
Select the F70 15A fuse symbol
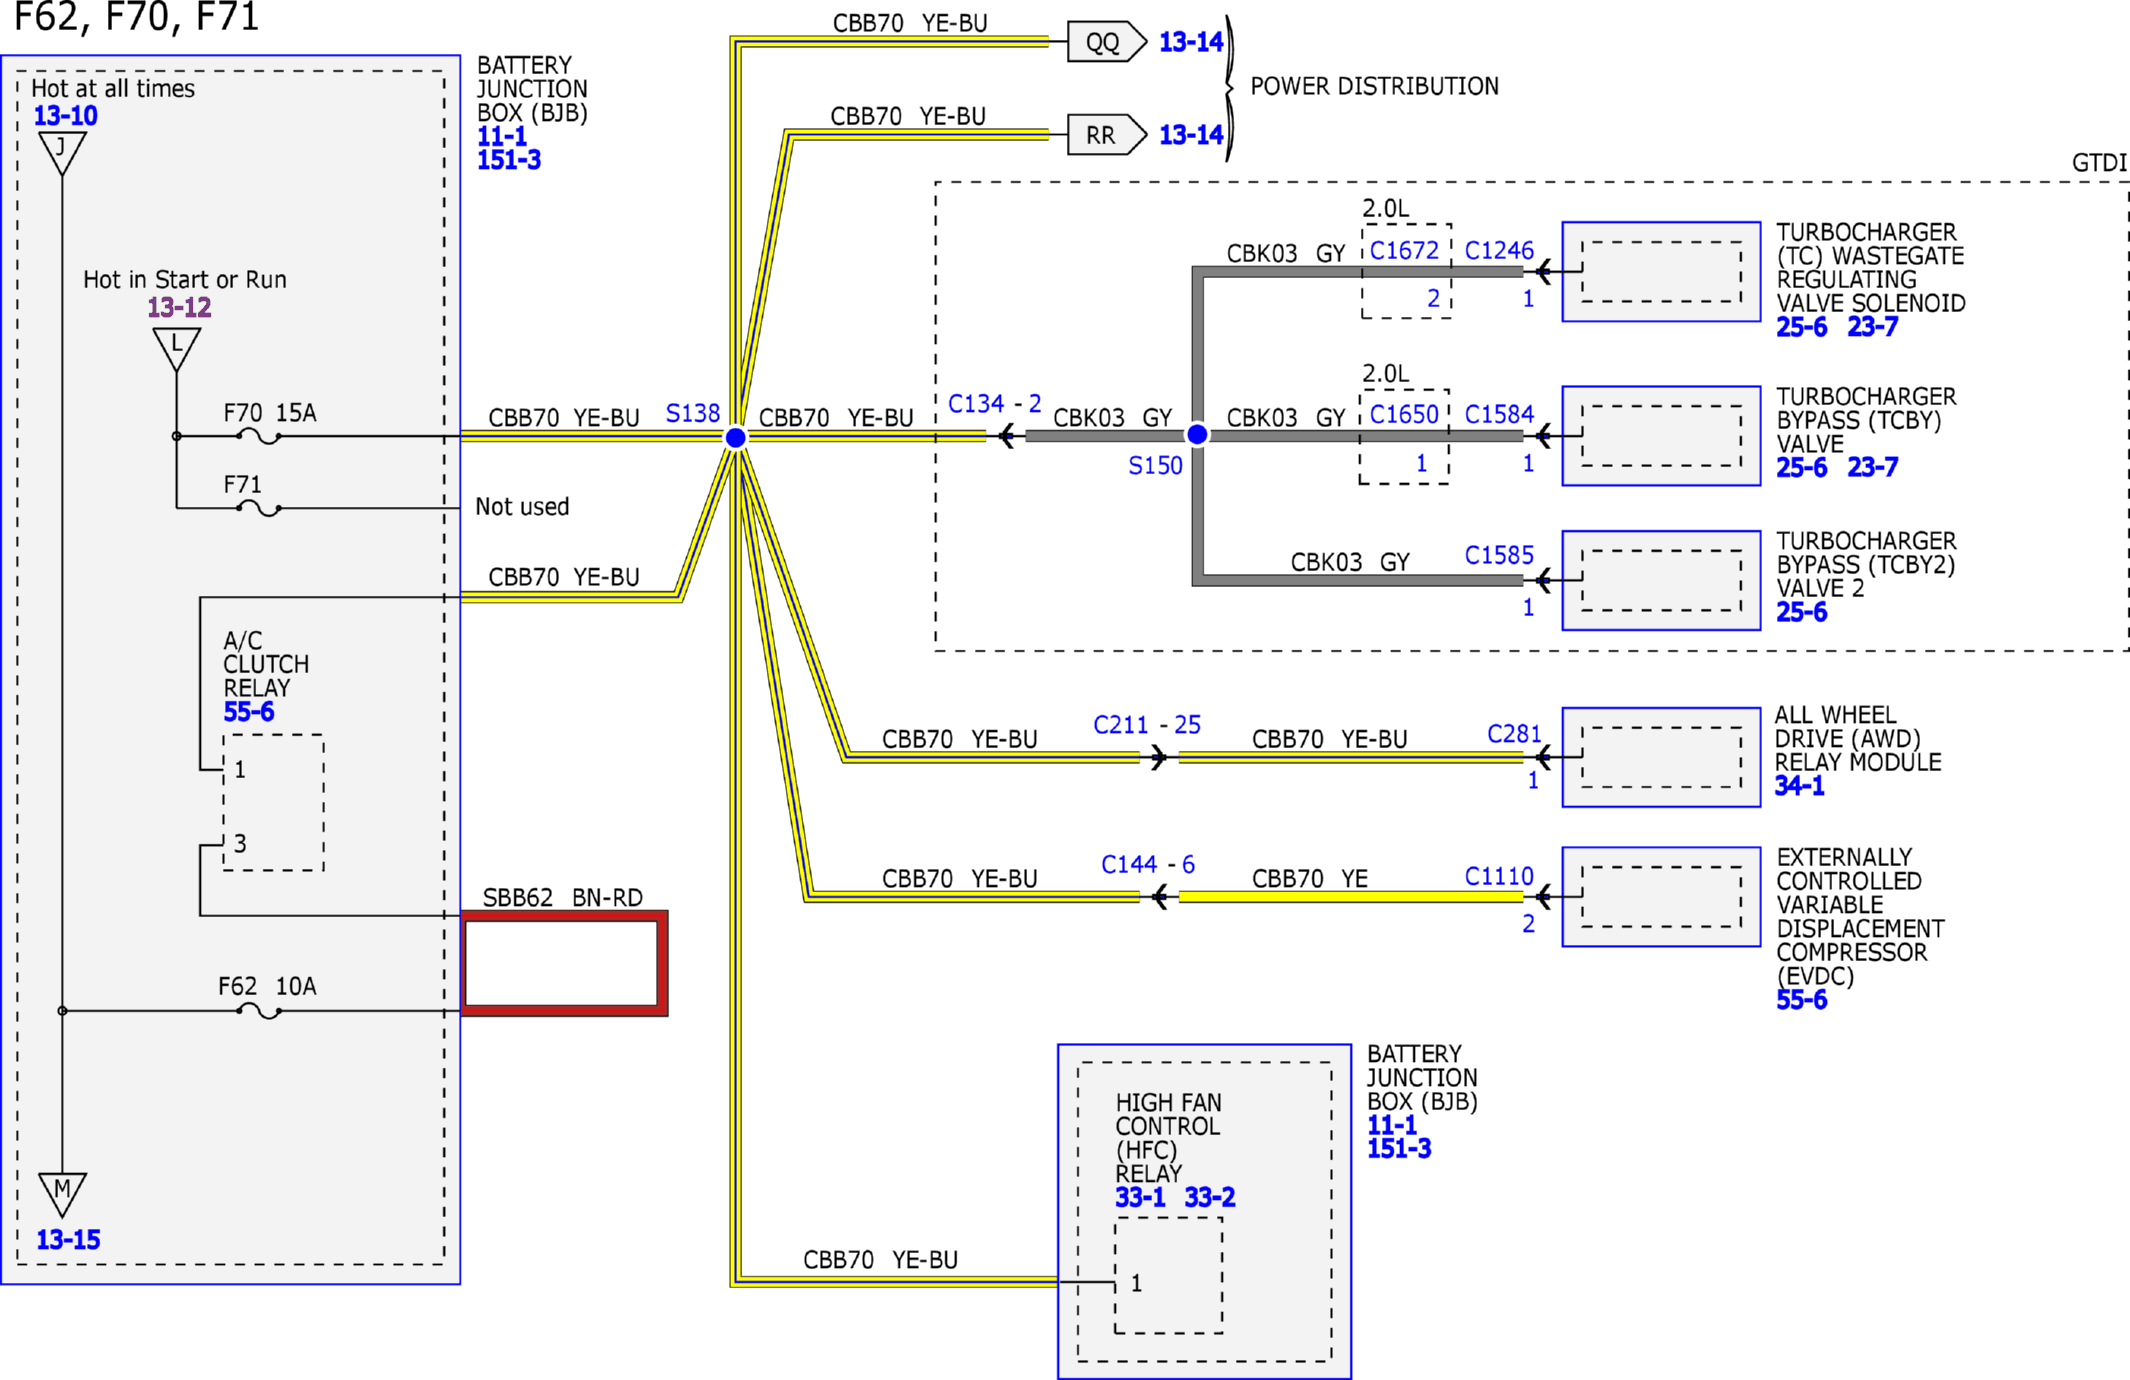(x=259, y=436)
